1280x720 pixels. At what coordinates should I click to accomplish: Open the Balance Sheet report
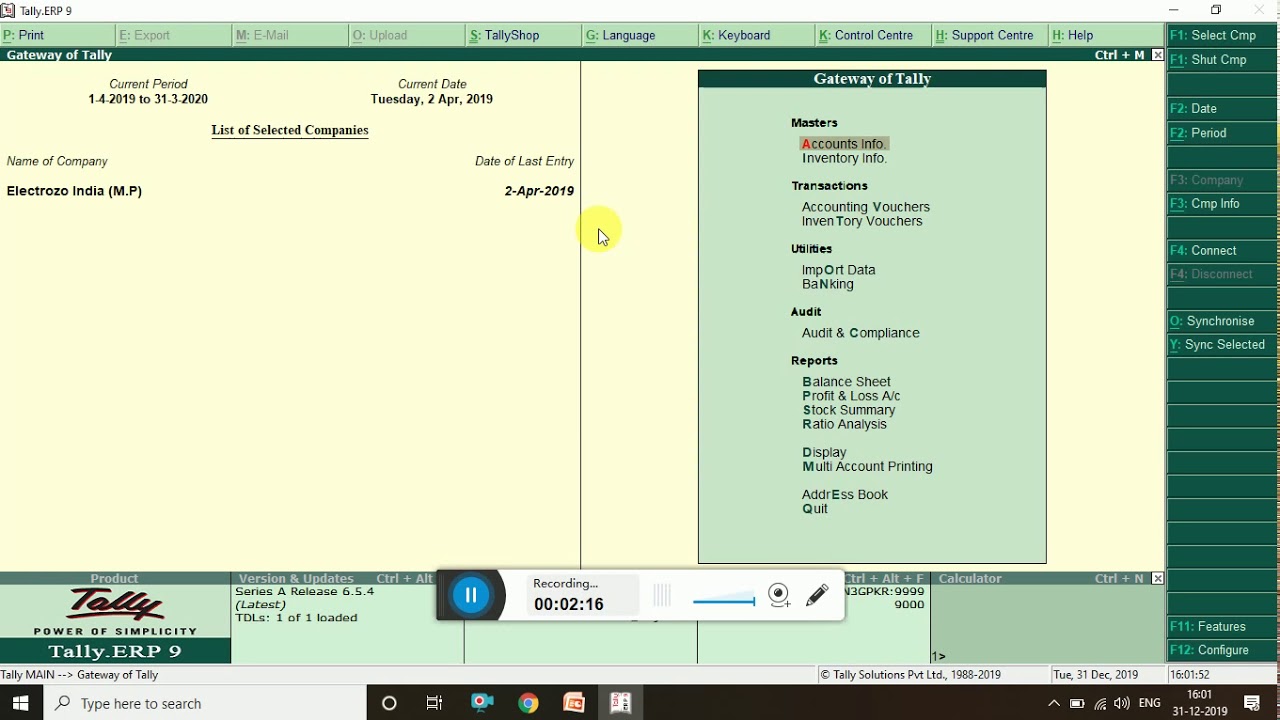[x=846, y=382]
